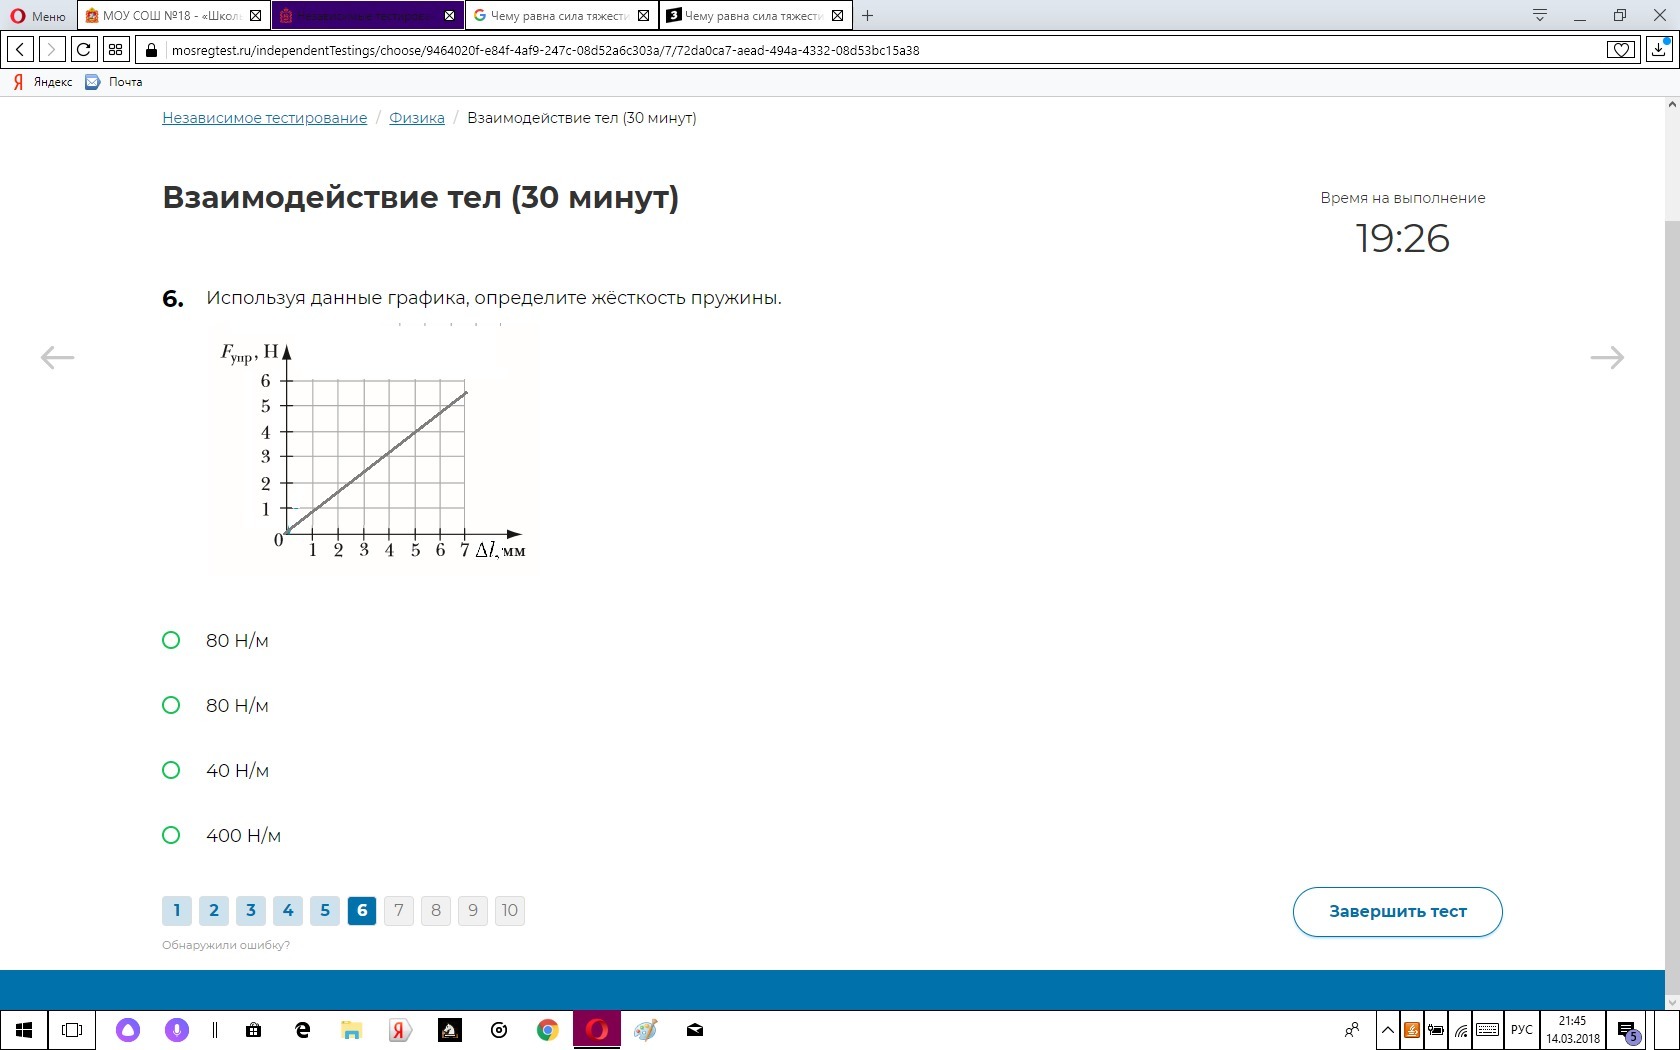Select second 80 Н/м answer option

[171, 705]
